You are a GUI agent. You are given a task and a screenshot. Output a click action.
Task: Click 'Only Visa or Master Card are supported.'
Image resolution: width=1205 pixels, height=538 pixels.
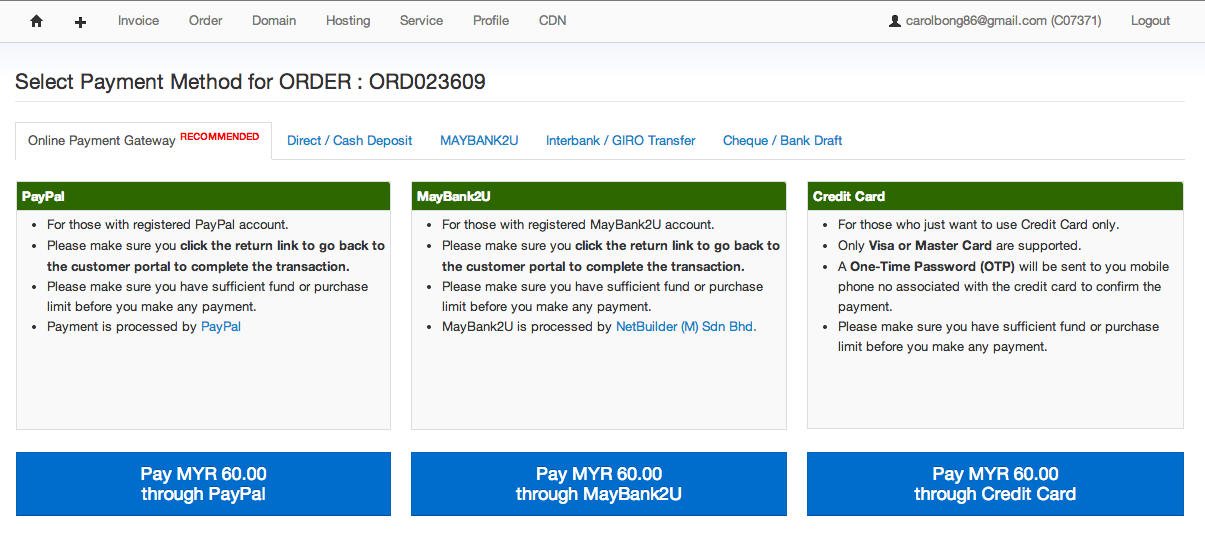point(959,246)
